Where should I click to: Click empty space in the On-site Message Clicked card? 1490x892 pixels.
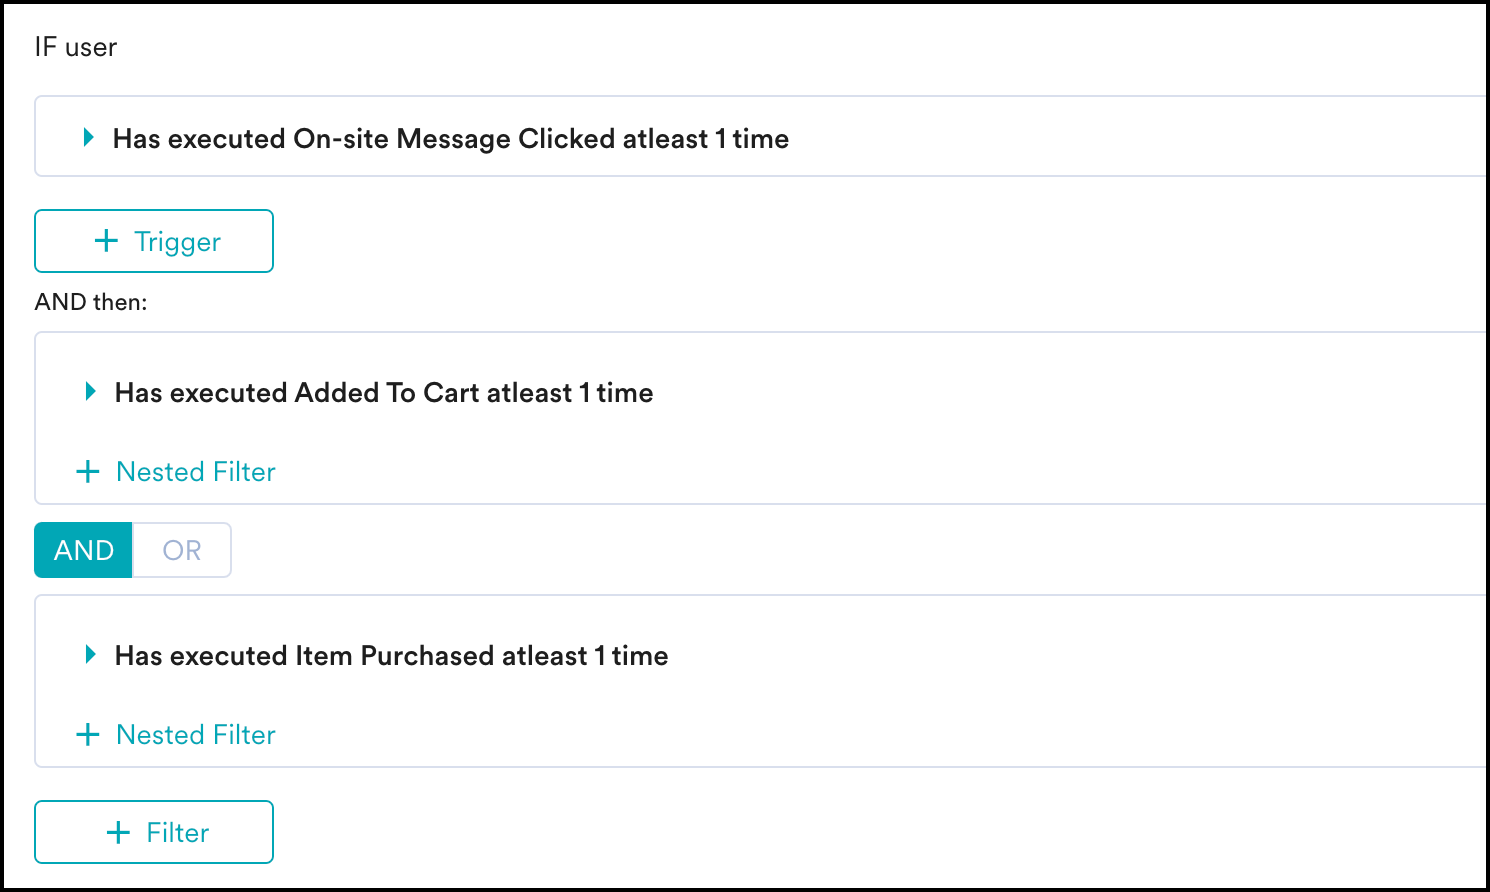click(x=1100, y=138)
